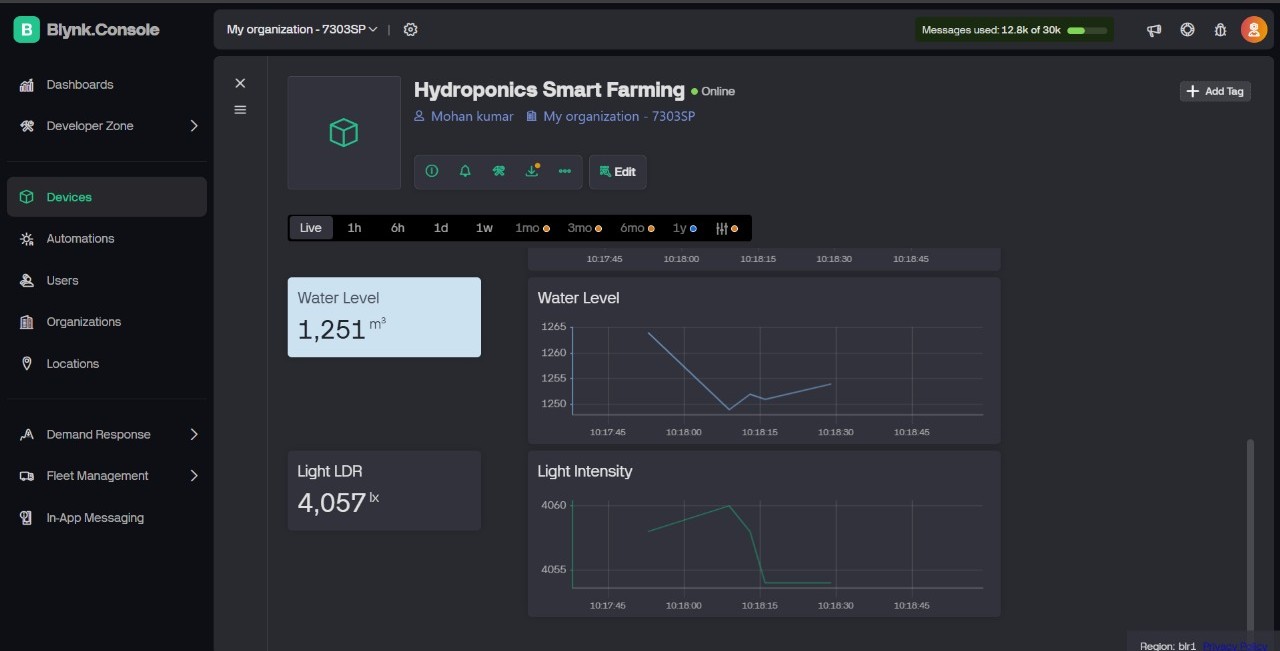Viewport: 1280px width, 651px height.
Task: Open support from the lifebuoy icon
Action: [x=1187, y=29]
